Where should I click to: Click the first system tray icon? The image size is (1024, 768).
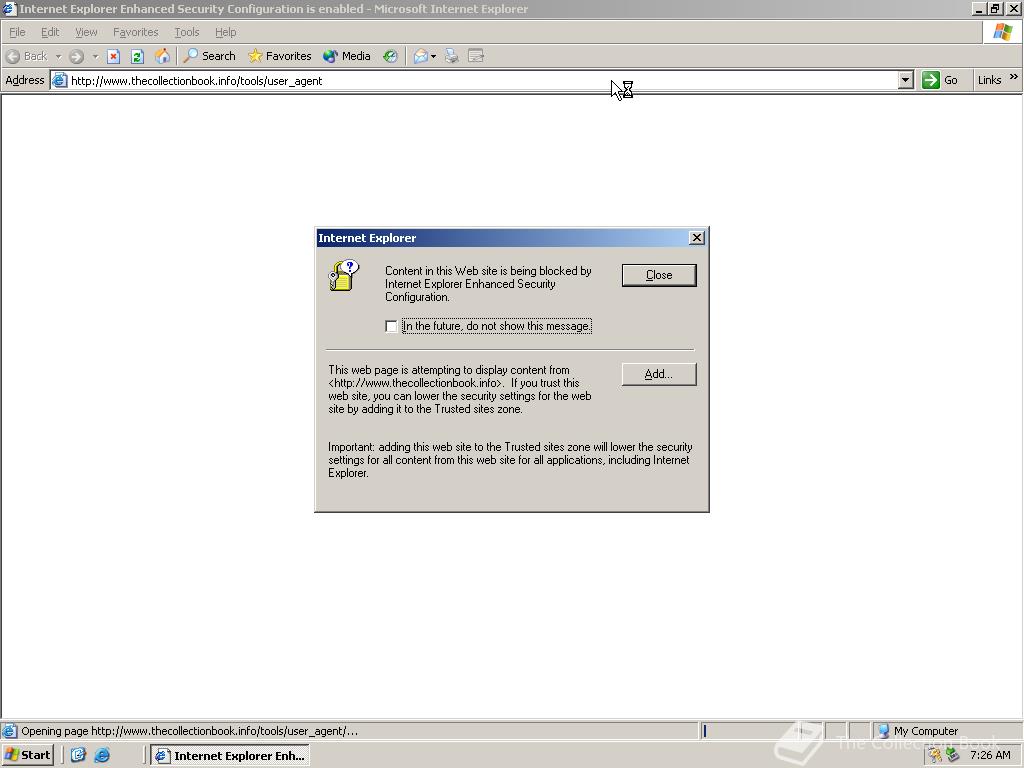click(x=935, y=756)
